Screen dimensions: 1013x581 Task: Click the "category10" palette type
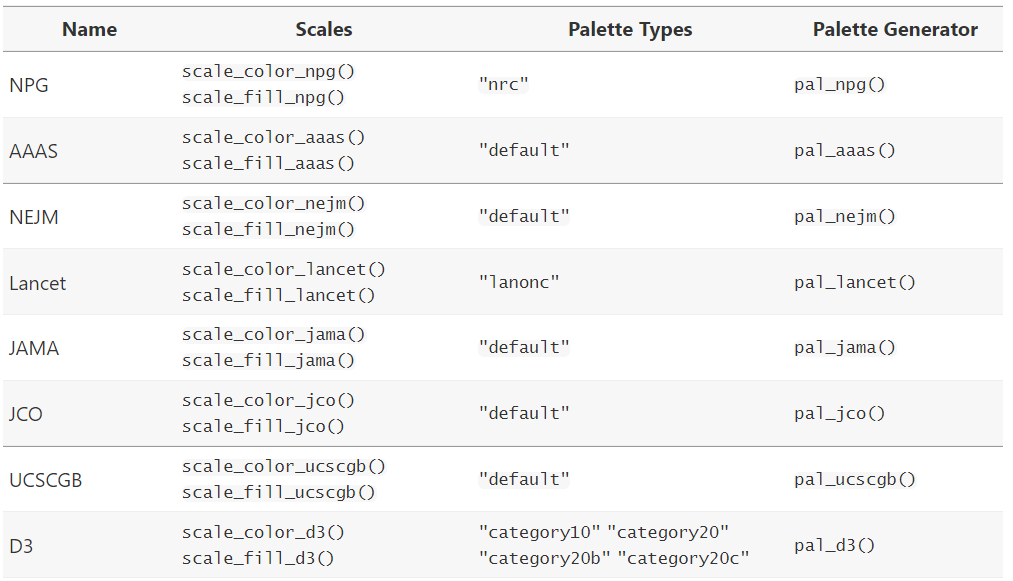(539, 532)
